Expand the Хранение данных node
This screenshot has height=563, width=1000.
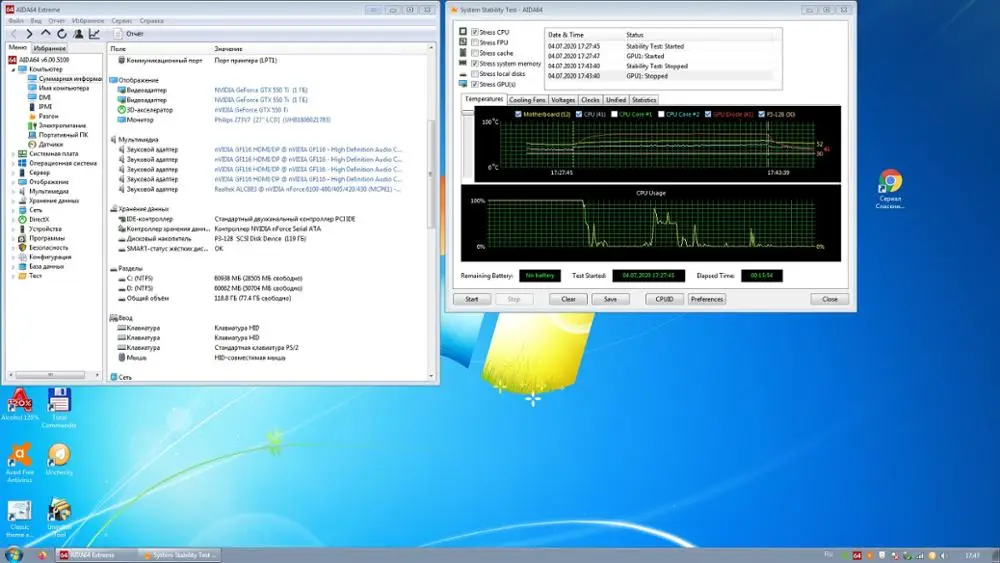pyautogui.click(x=13, y=201)
